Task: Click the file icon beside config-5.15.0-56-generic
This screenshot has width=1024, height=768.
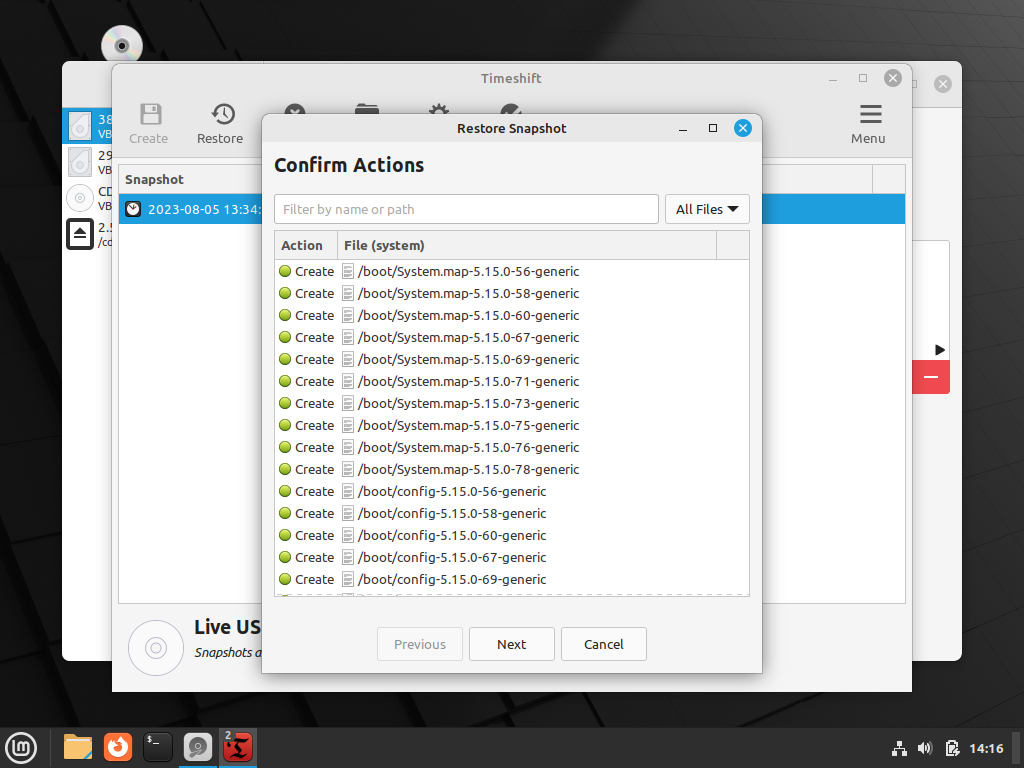Action: point(348,492)
